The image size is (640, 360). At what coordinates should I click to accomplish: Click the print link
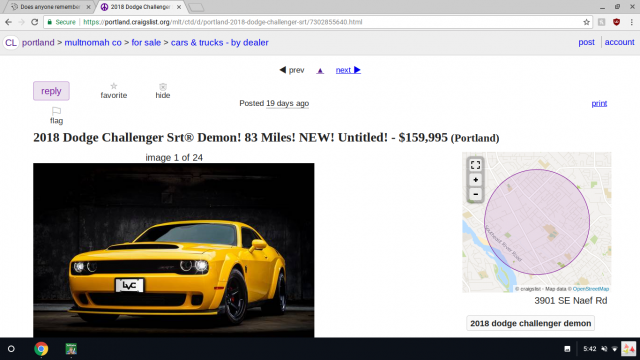(x=599, y=103)
